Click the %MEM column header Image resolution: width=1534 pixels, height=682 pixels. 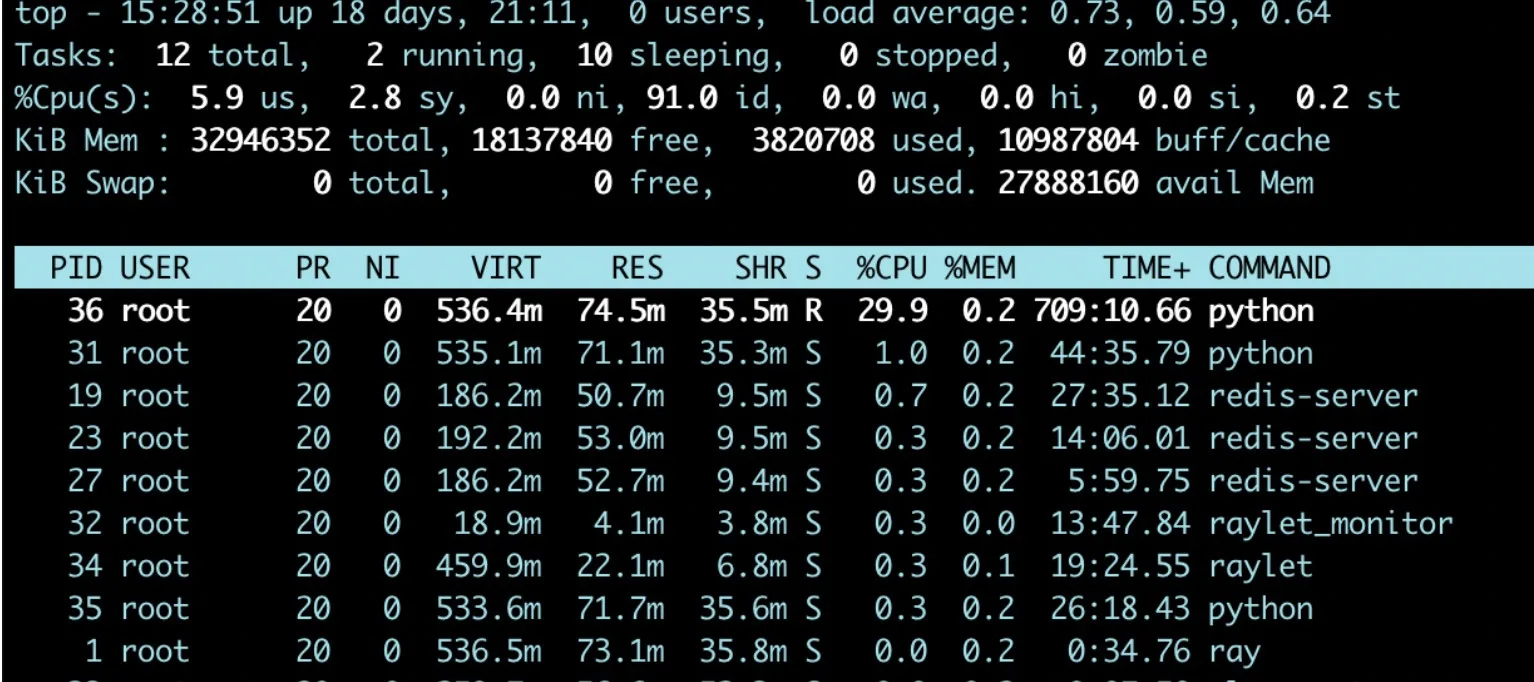pyautogui.click(x=980, y=268)
